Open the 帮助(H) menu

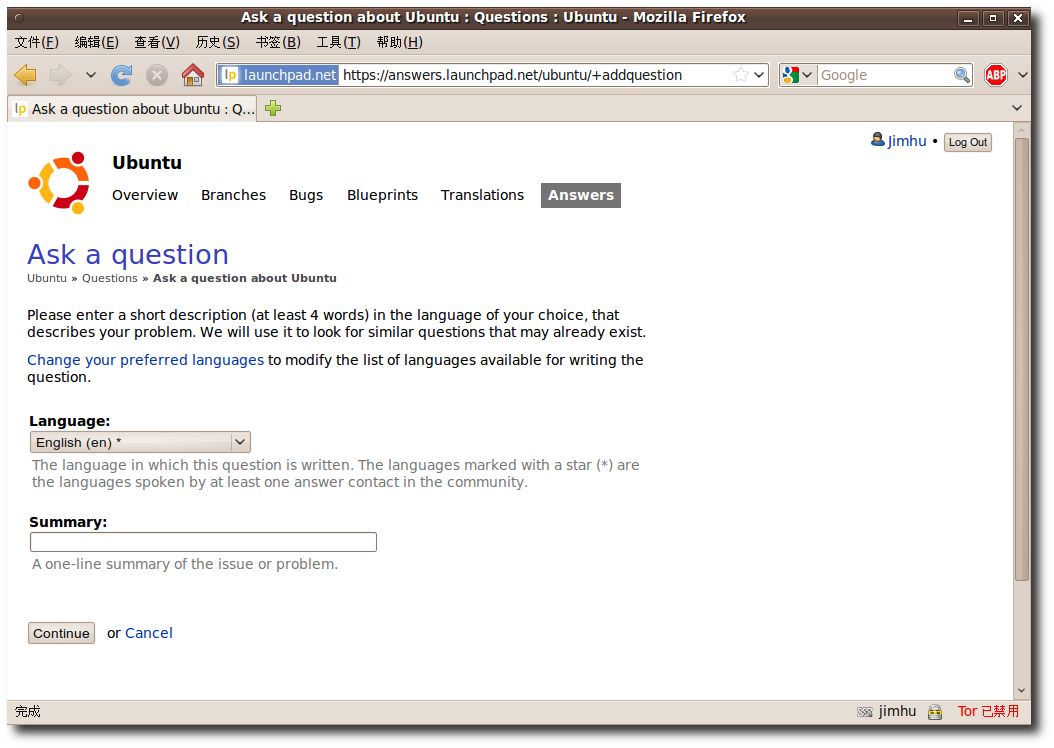pyautogui.click(x=399, y=42)
